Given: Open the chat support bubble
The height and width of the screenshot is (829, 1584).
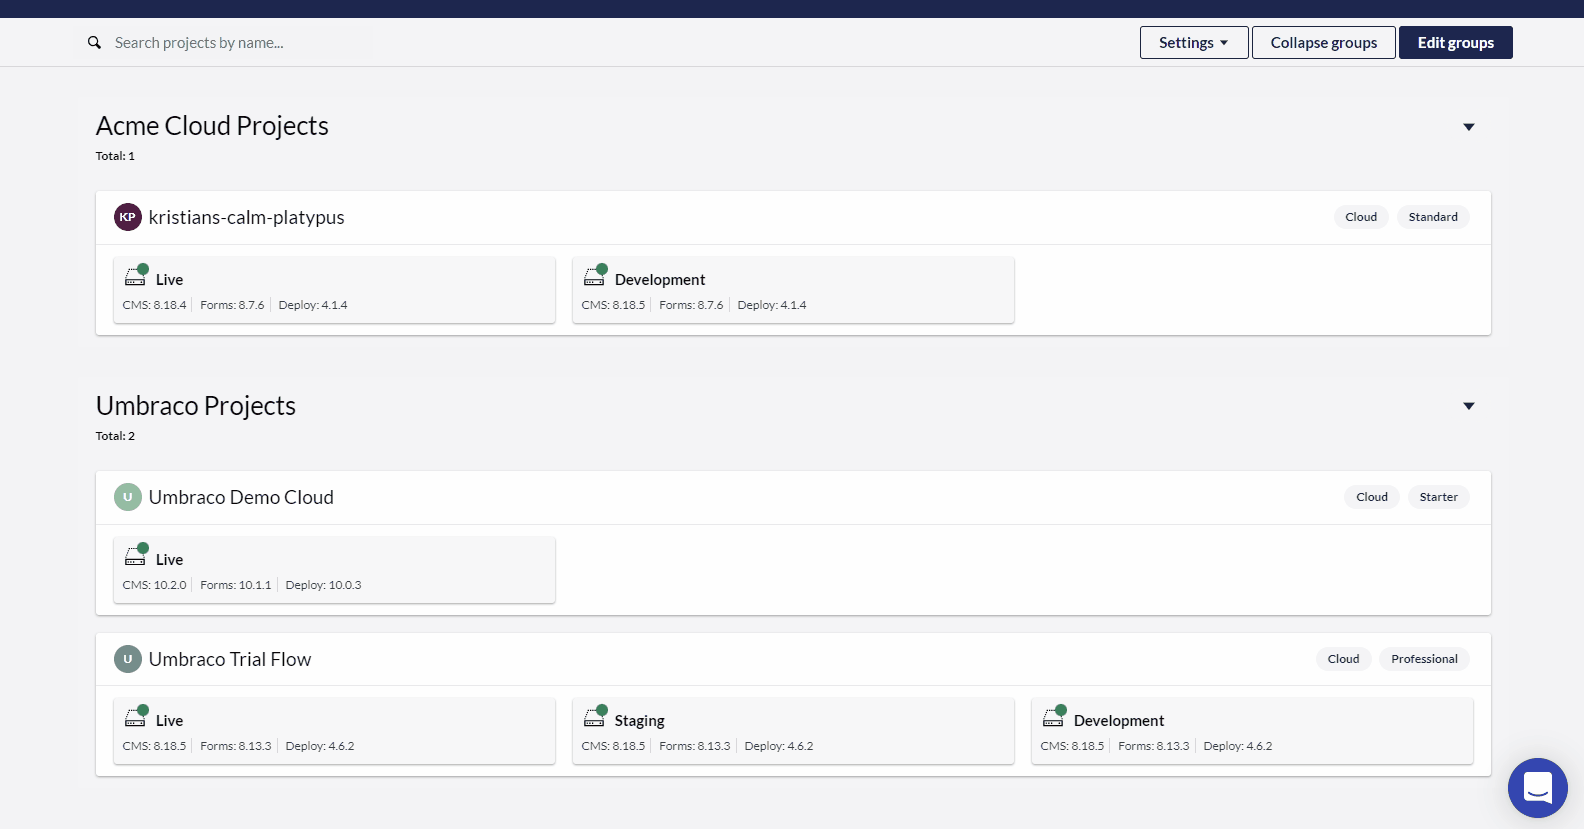Looking at the screenshot, I should pyautogui.click(x=1538, y=788).
